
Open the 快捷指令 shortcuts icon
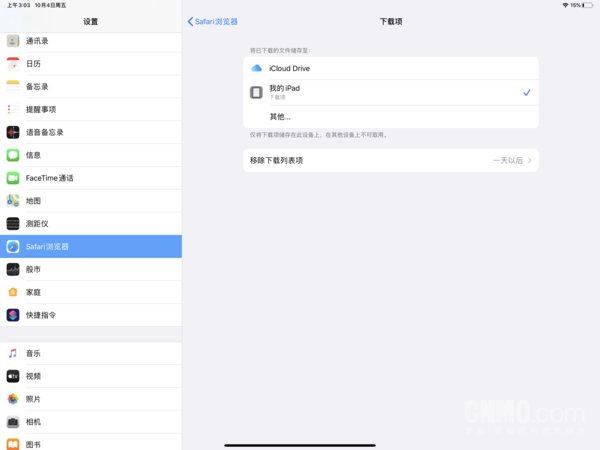coord(13,315)
